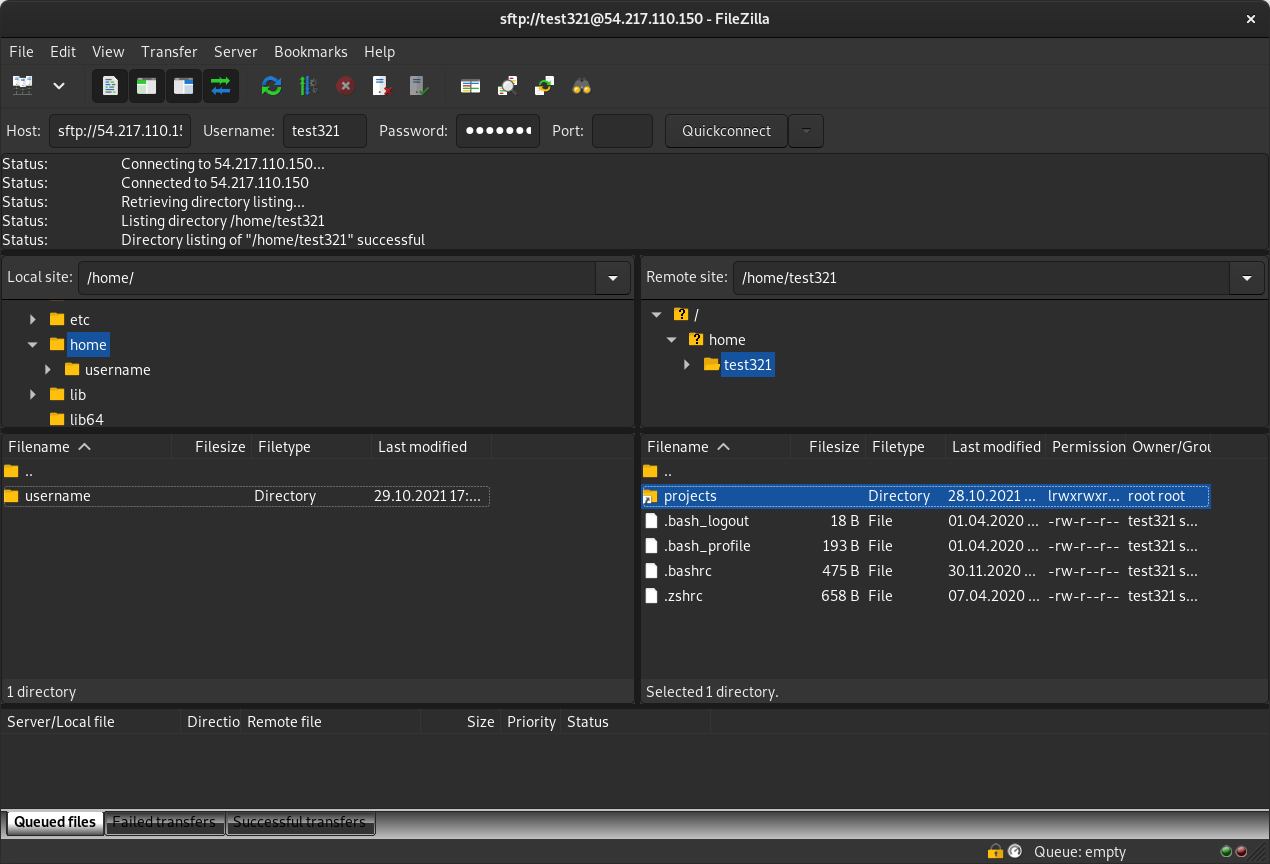
Task: Select lib64 folder in local tree
Action: (x=86, y=420)
